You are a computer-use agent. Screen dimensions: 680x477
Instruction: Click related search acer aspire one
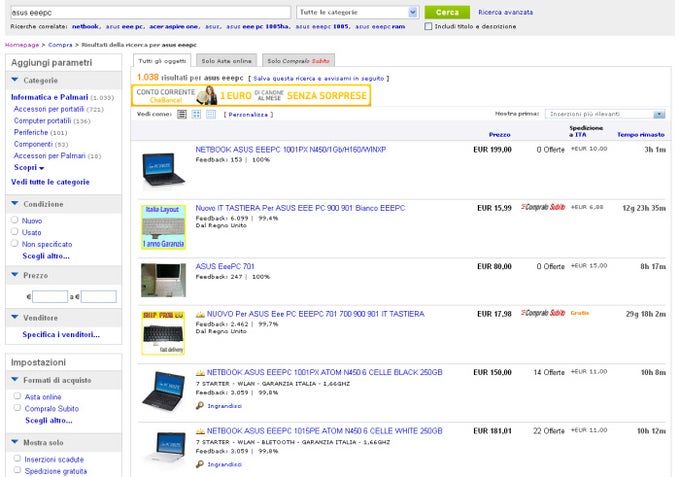pos(173,26)
